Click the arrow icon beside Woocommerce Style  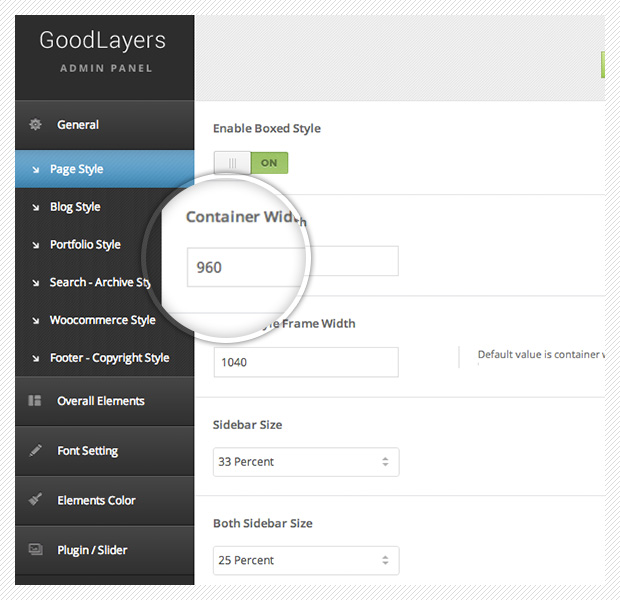(x=36, y=321)
